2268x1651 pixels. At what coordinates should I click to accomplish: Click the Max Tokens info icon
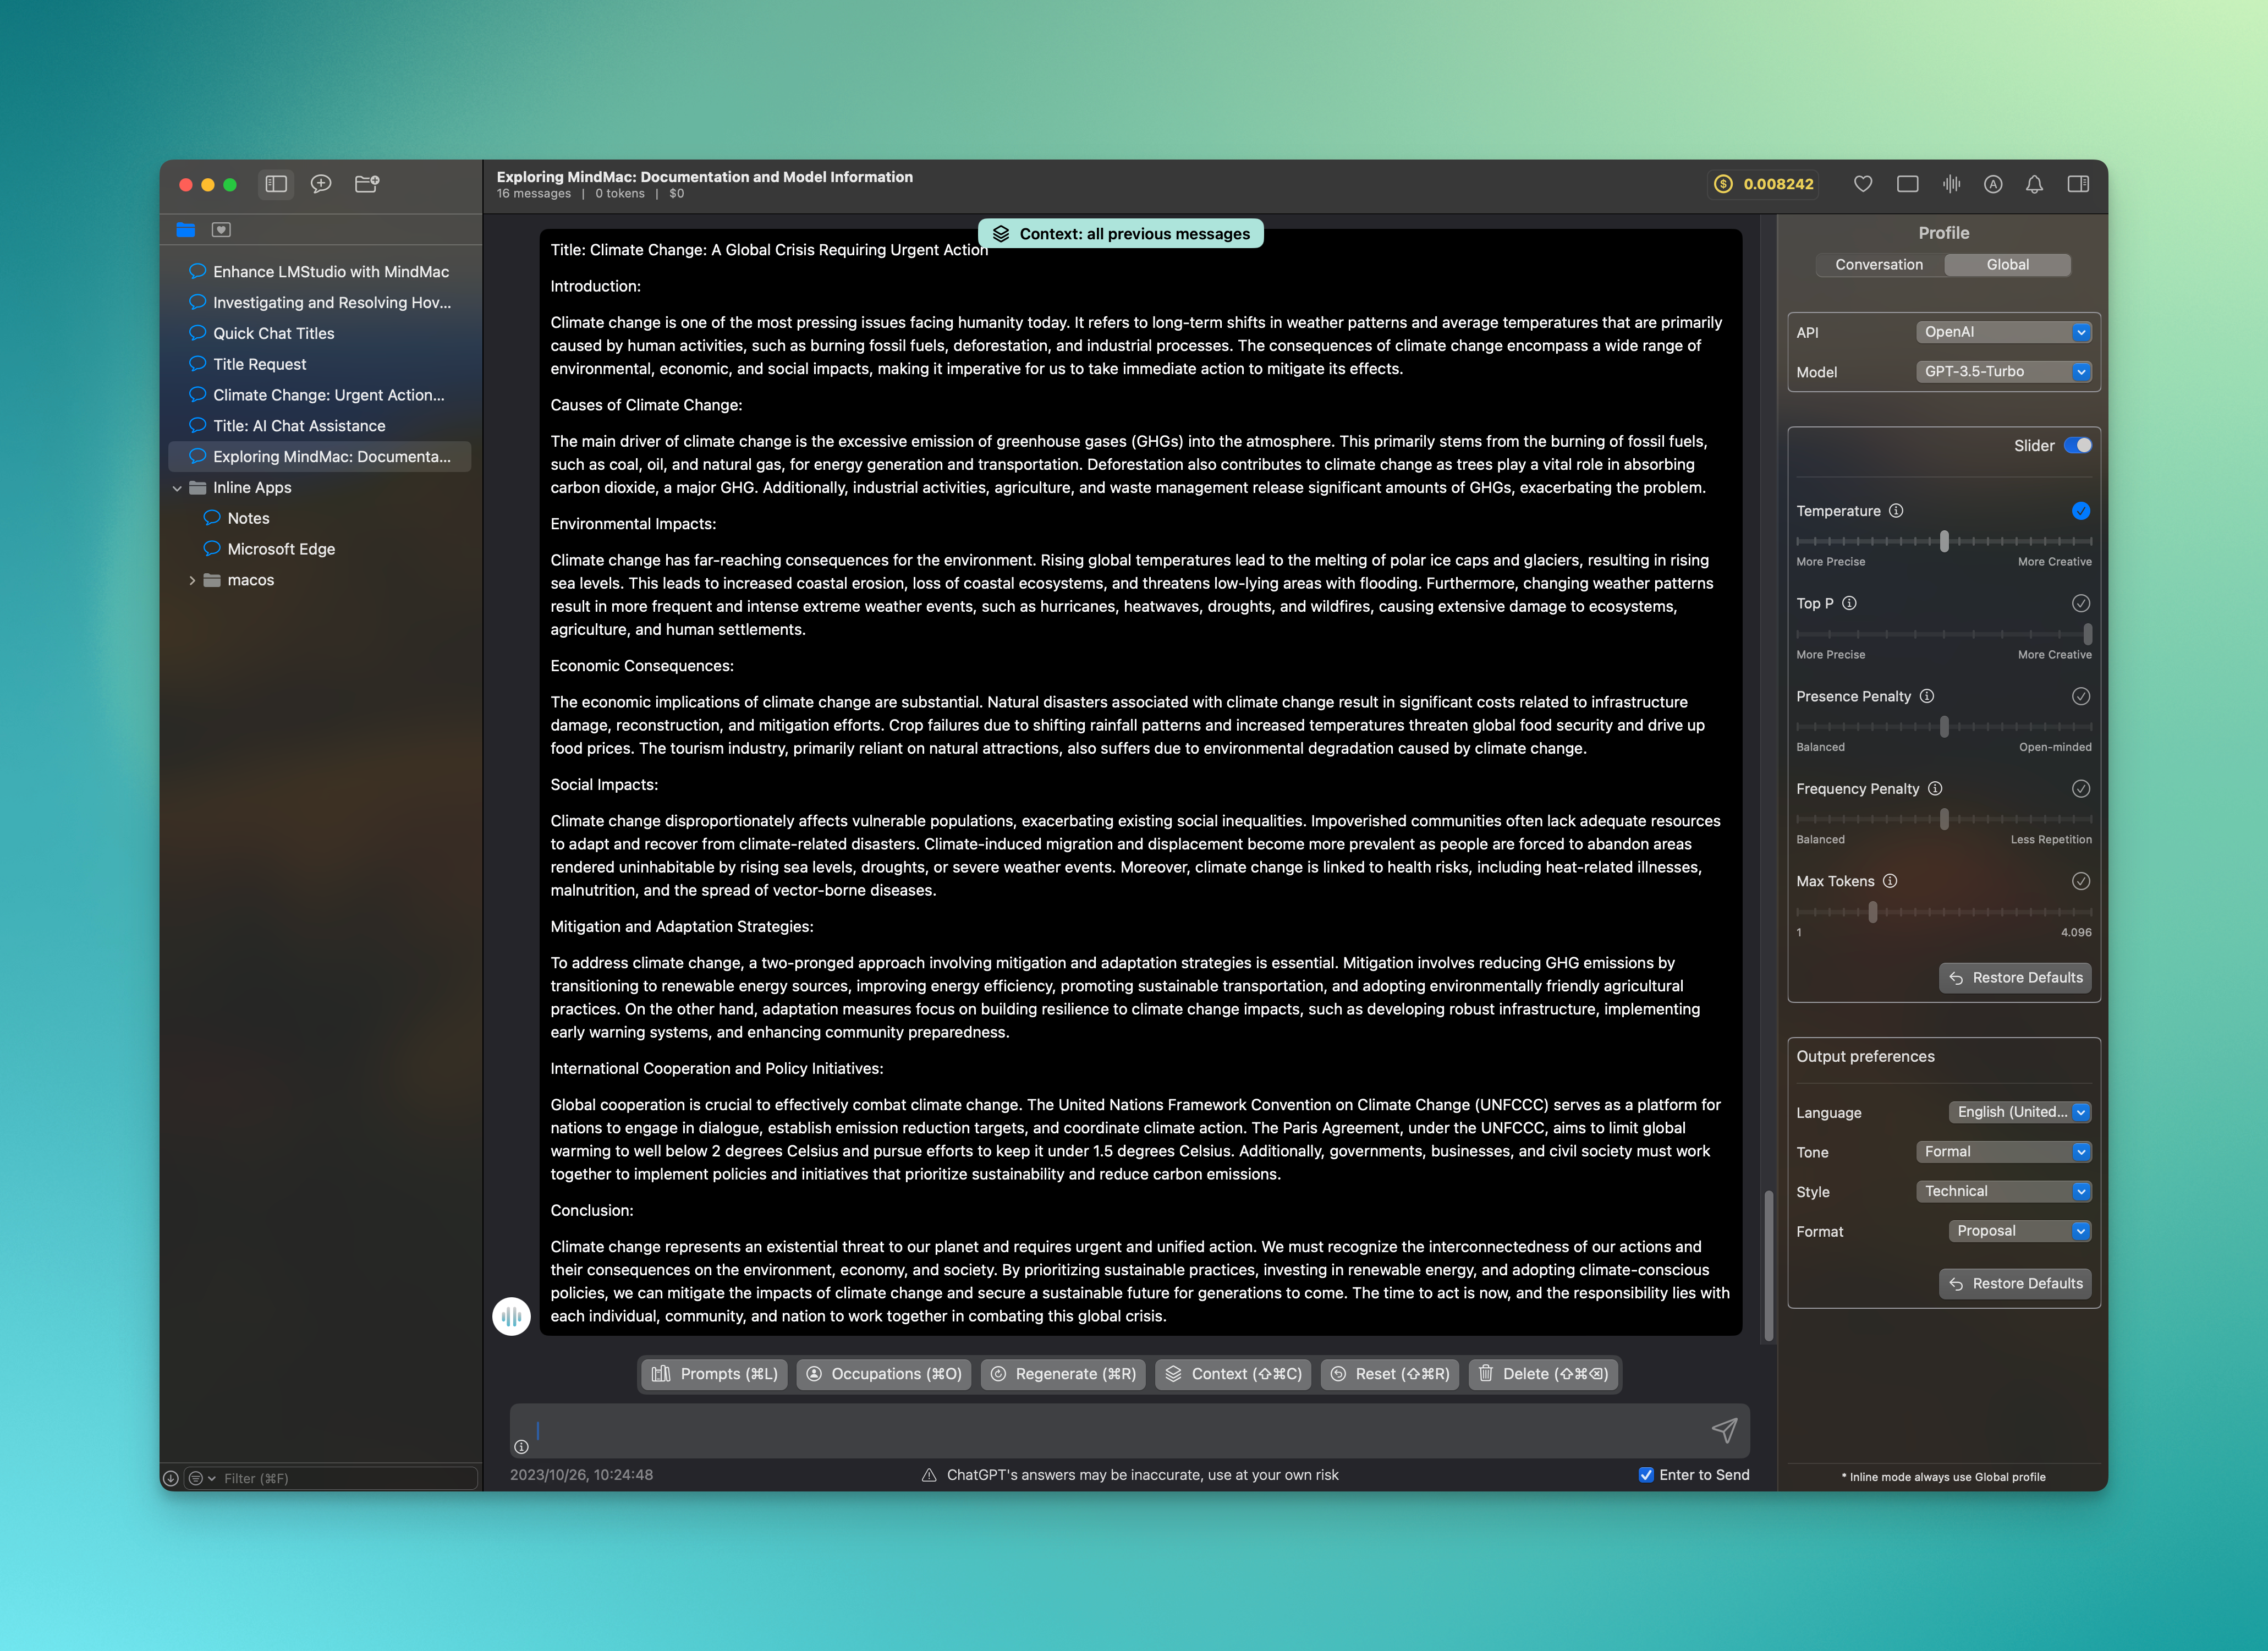coord(1890,881)
